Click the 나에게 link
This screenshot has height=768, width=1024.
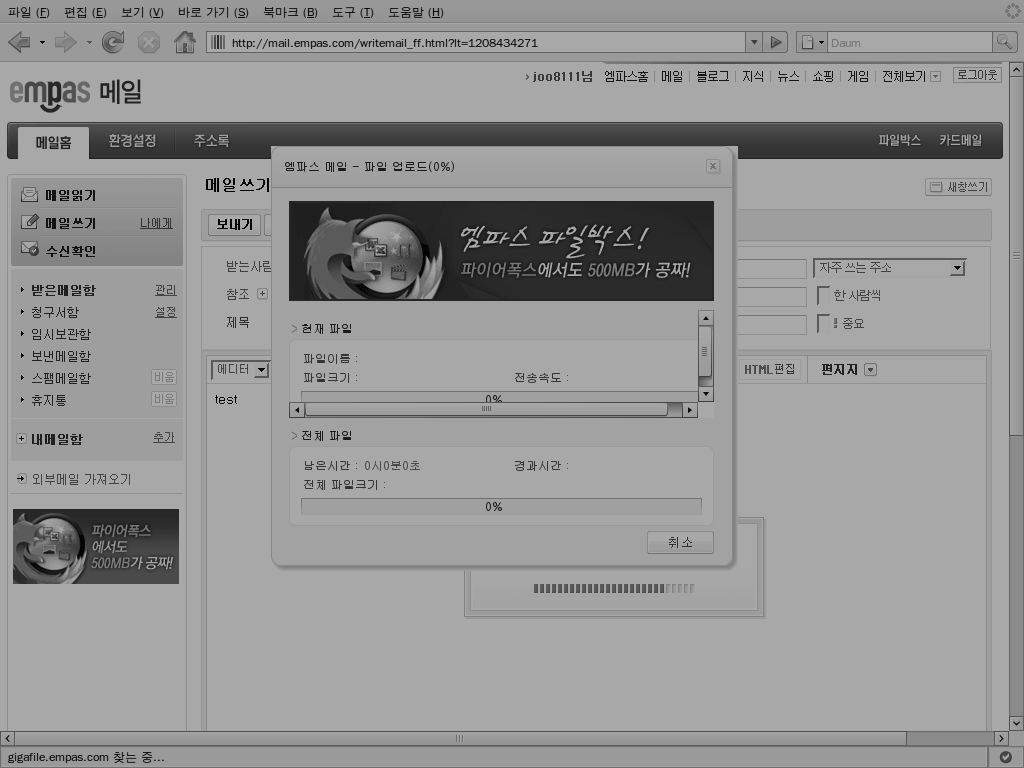156,223
